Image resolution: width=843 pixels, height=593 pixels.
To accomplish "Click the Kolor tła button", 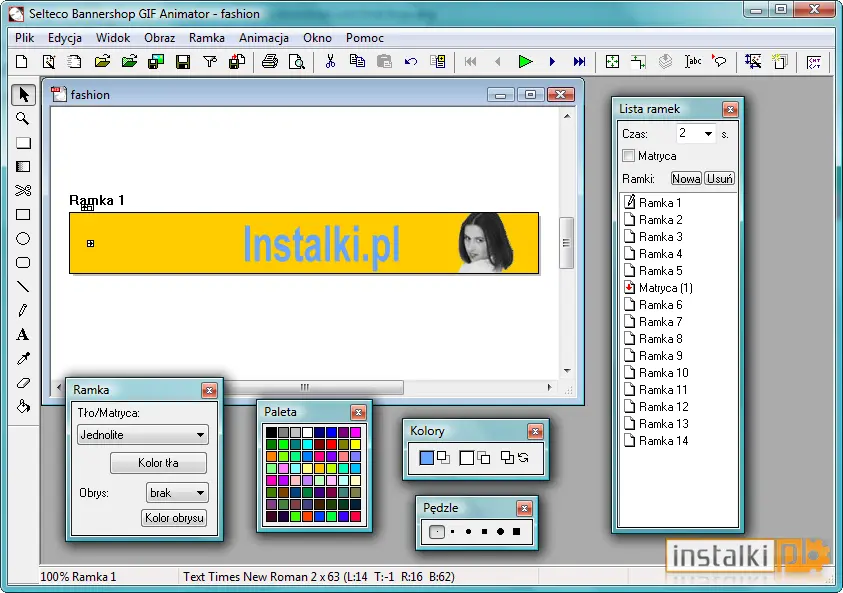I will pos(158,463).
